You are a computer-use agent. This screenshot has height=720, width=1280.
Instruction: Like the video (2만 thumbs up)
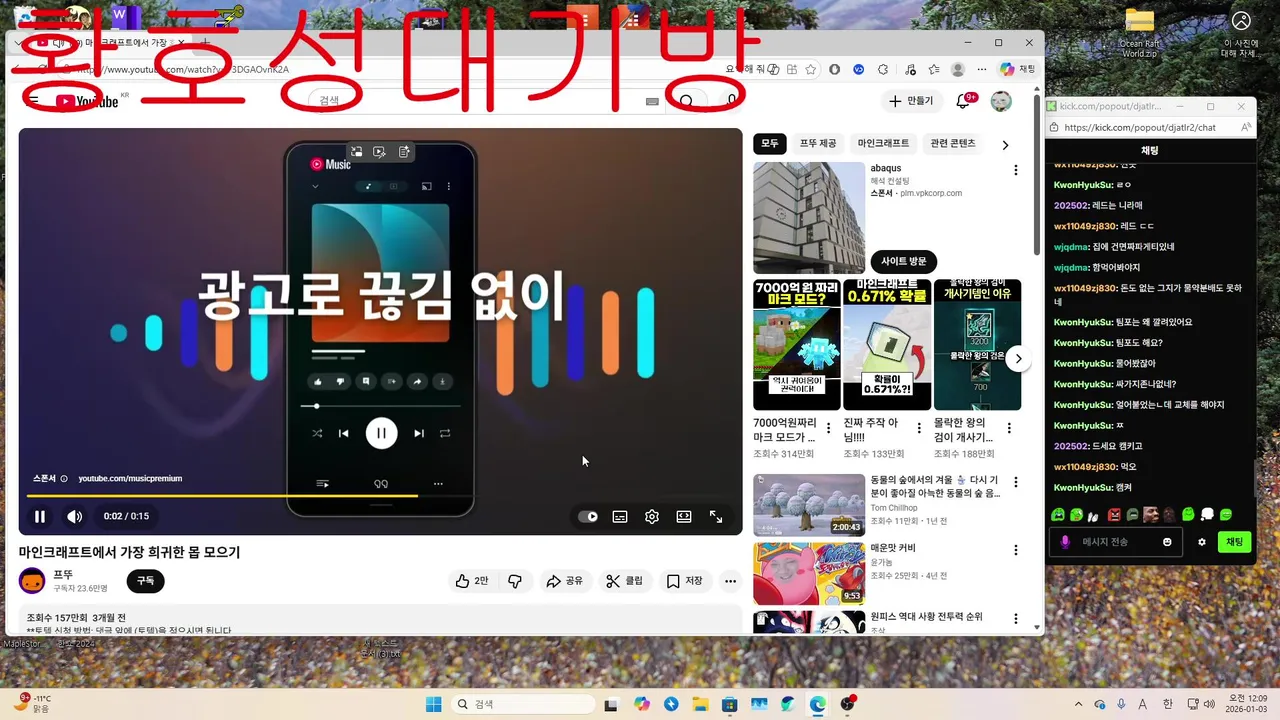pyautogui.click(x=472, y=581)
